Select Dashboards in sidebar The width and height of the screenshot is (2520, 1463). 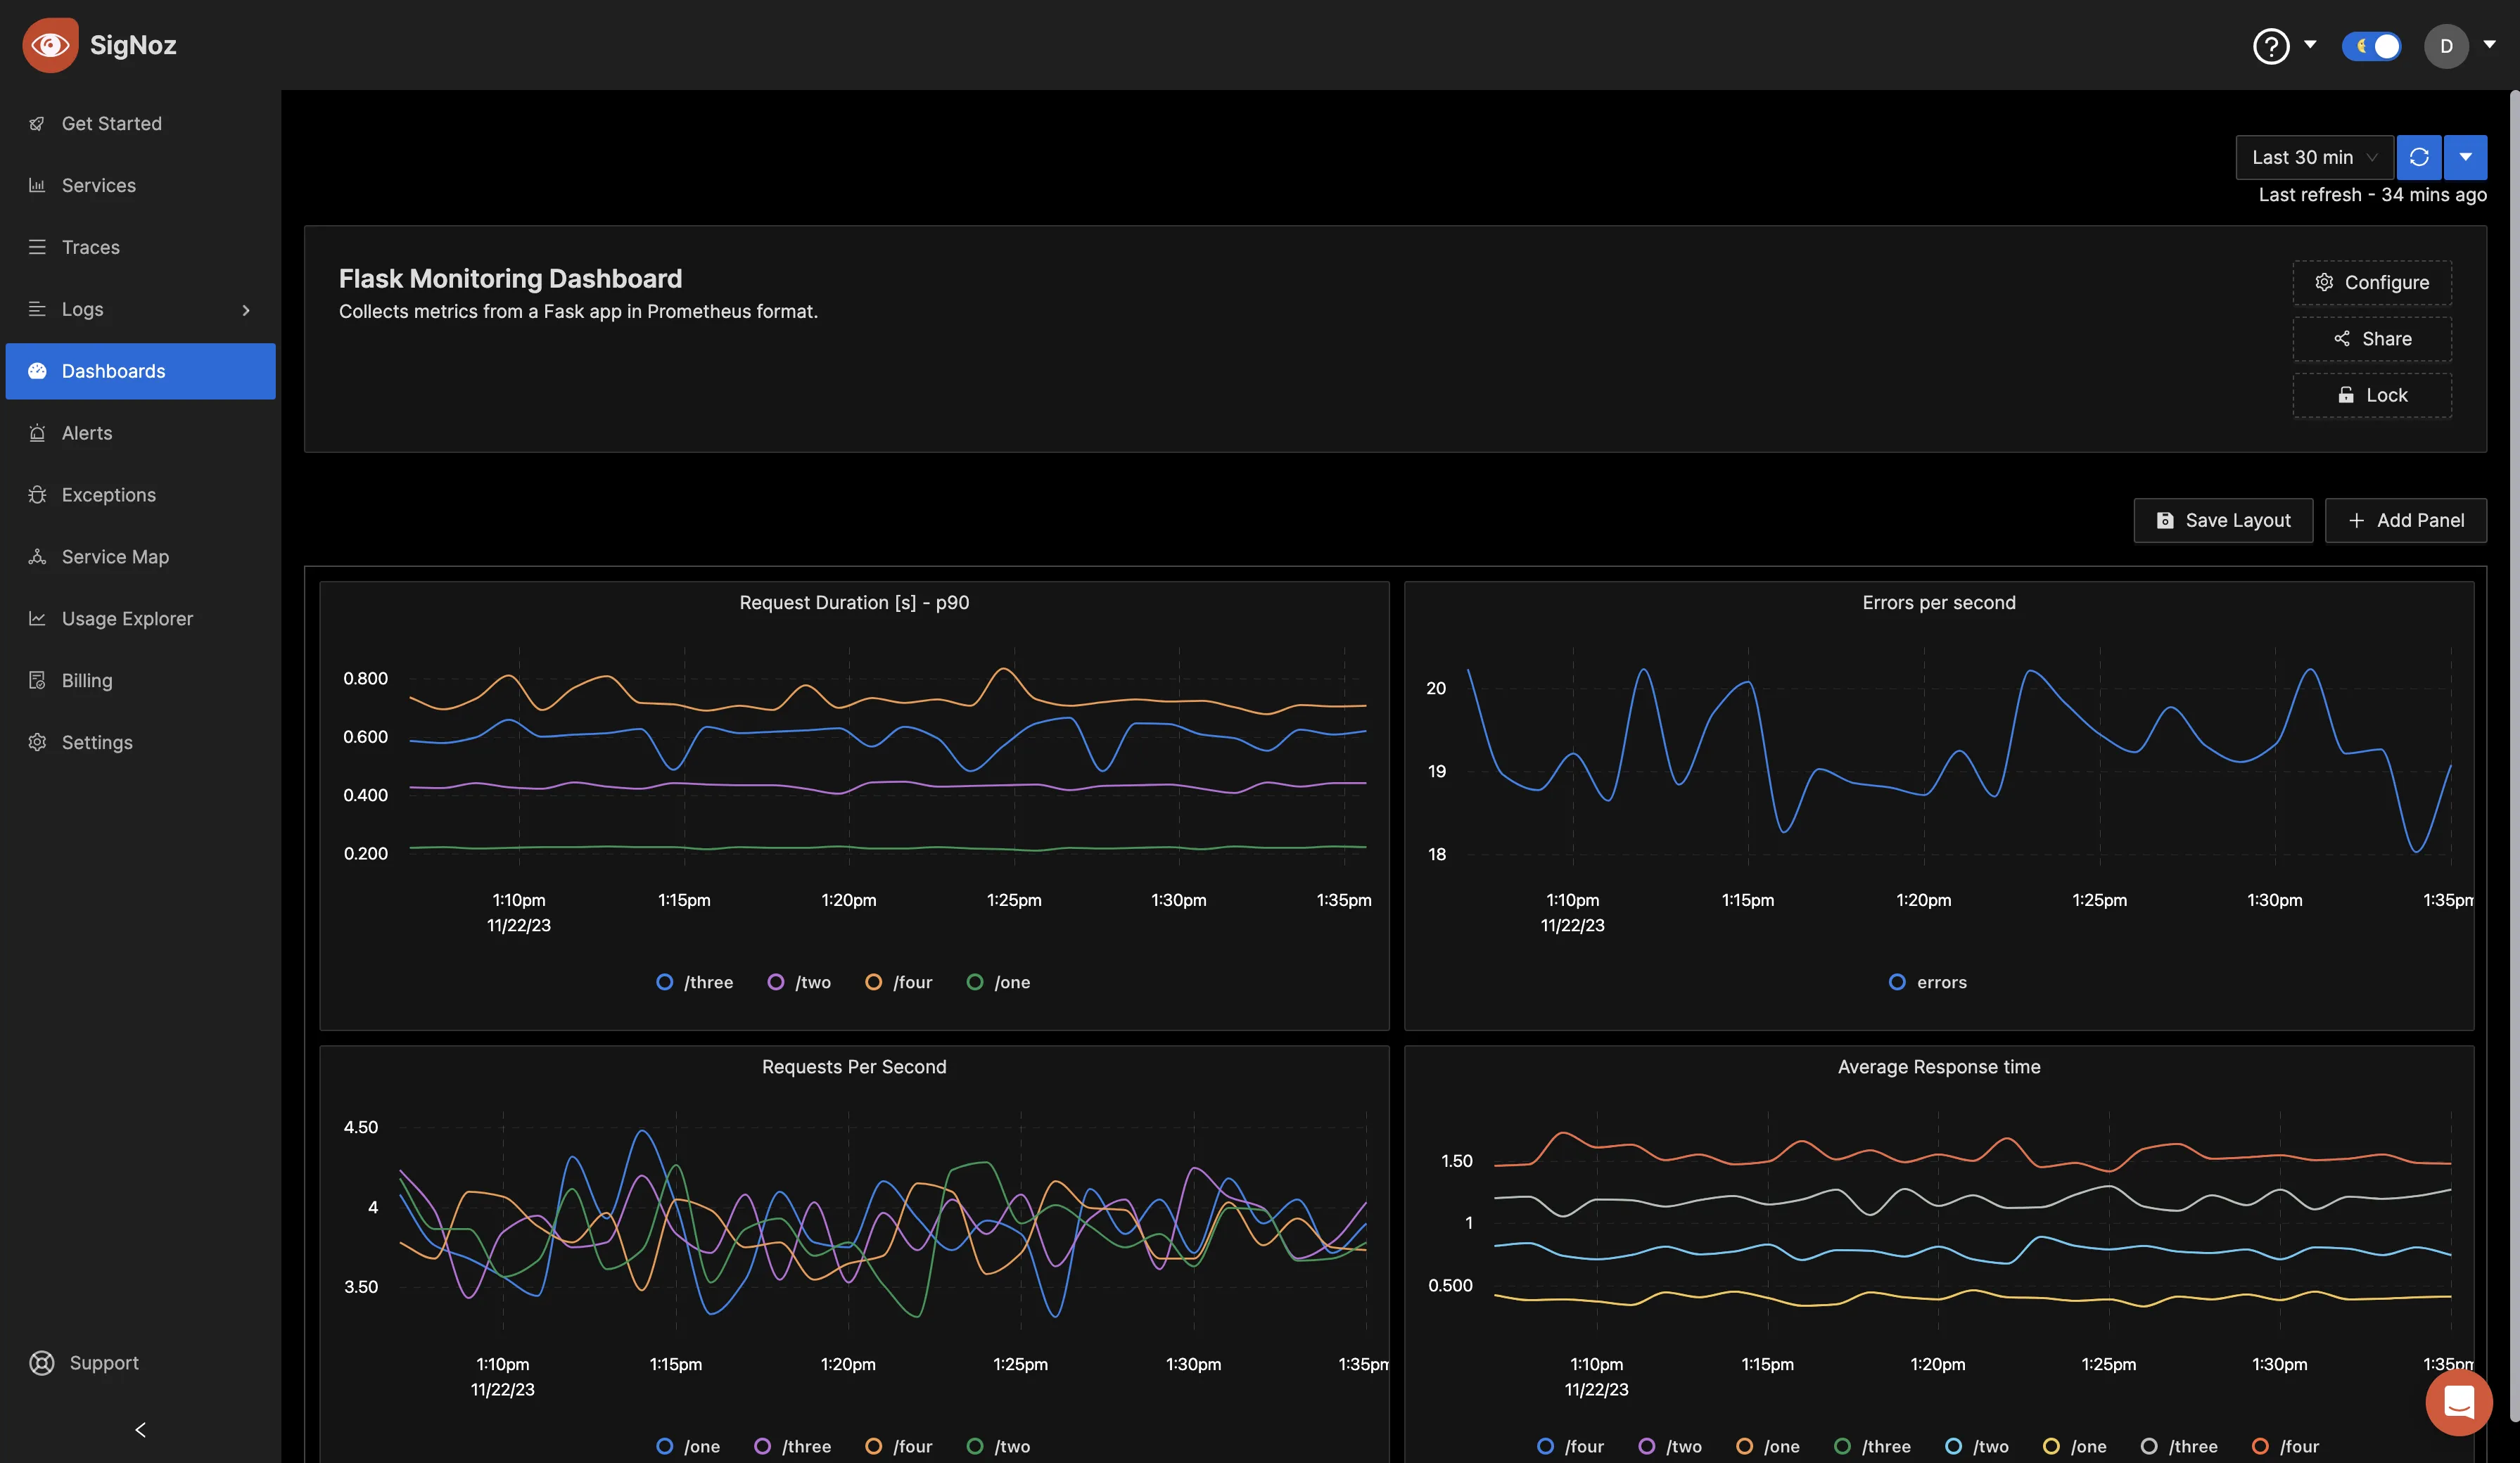(x=140, y=371)
